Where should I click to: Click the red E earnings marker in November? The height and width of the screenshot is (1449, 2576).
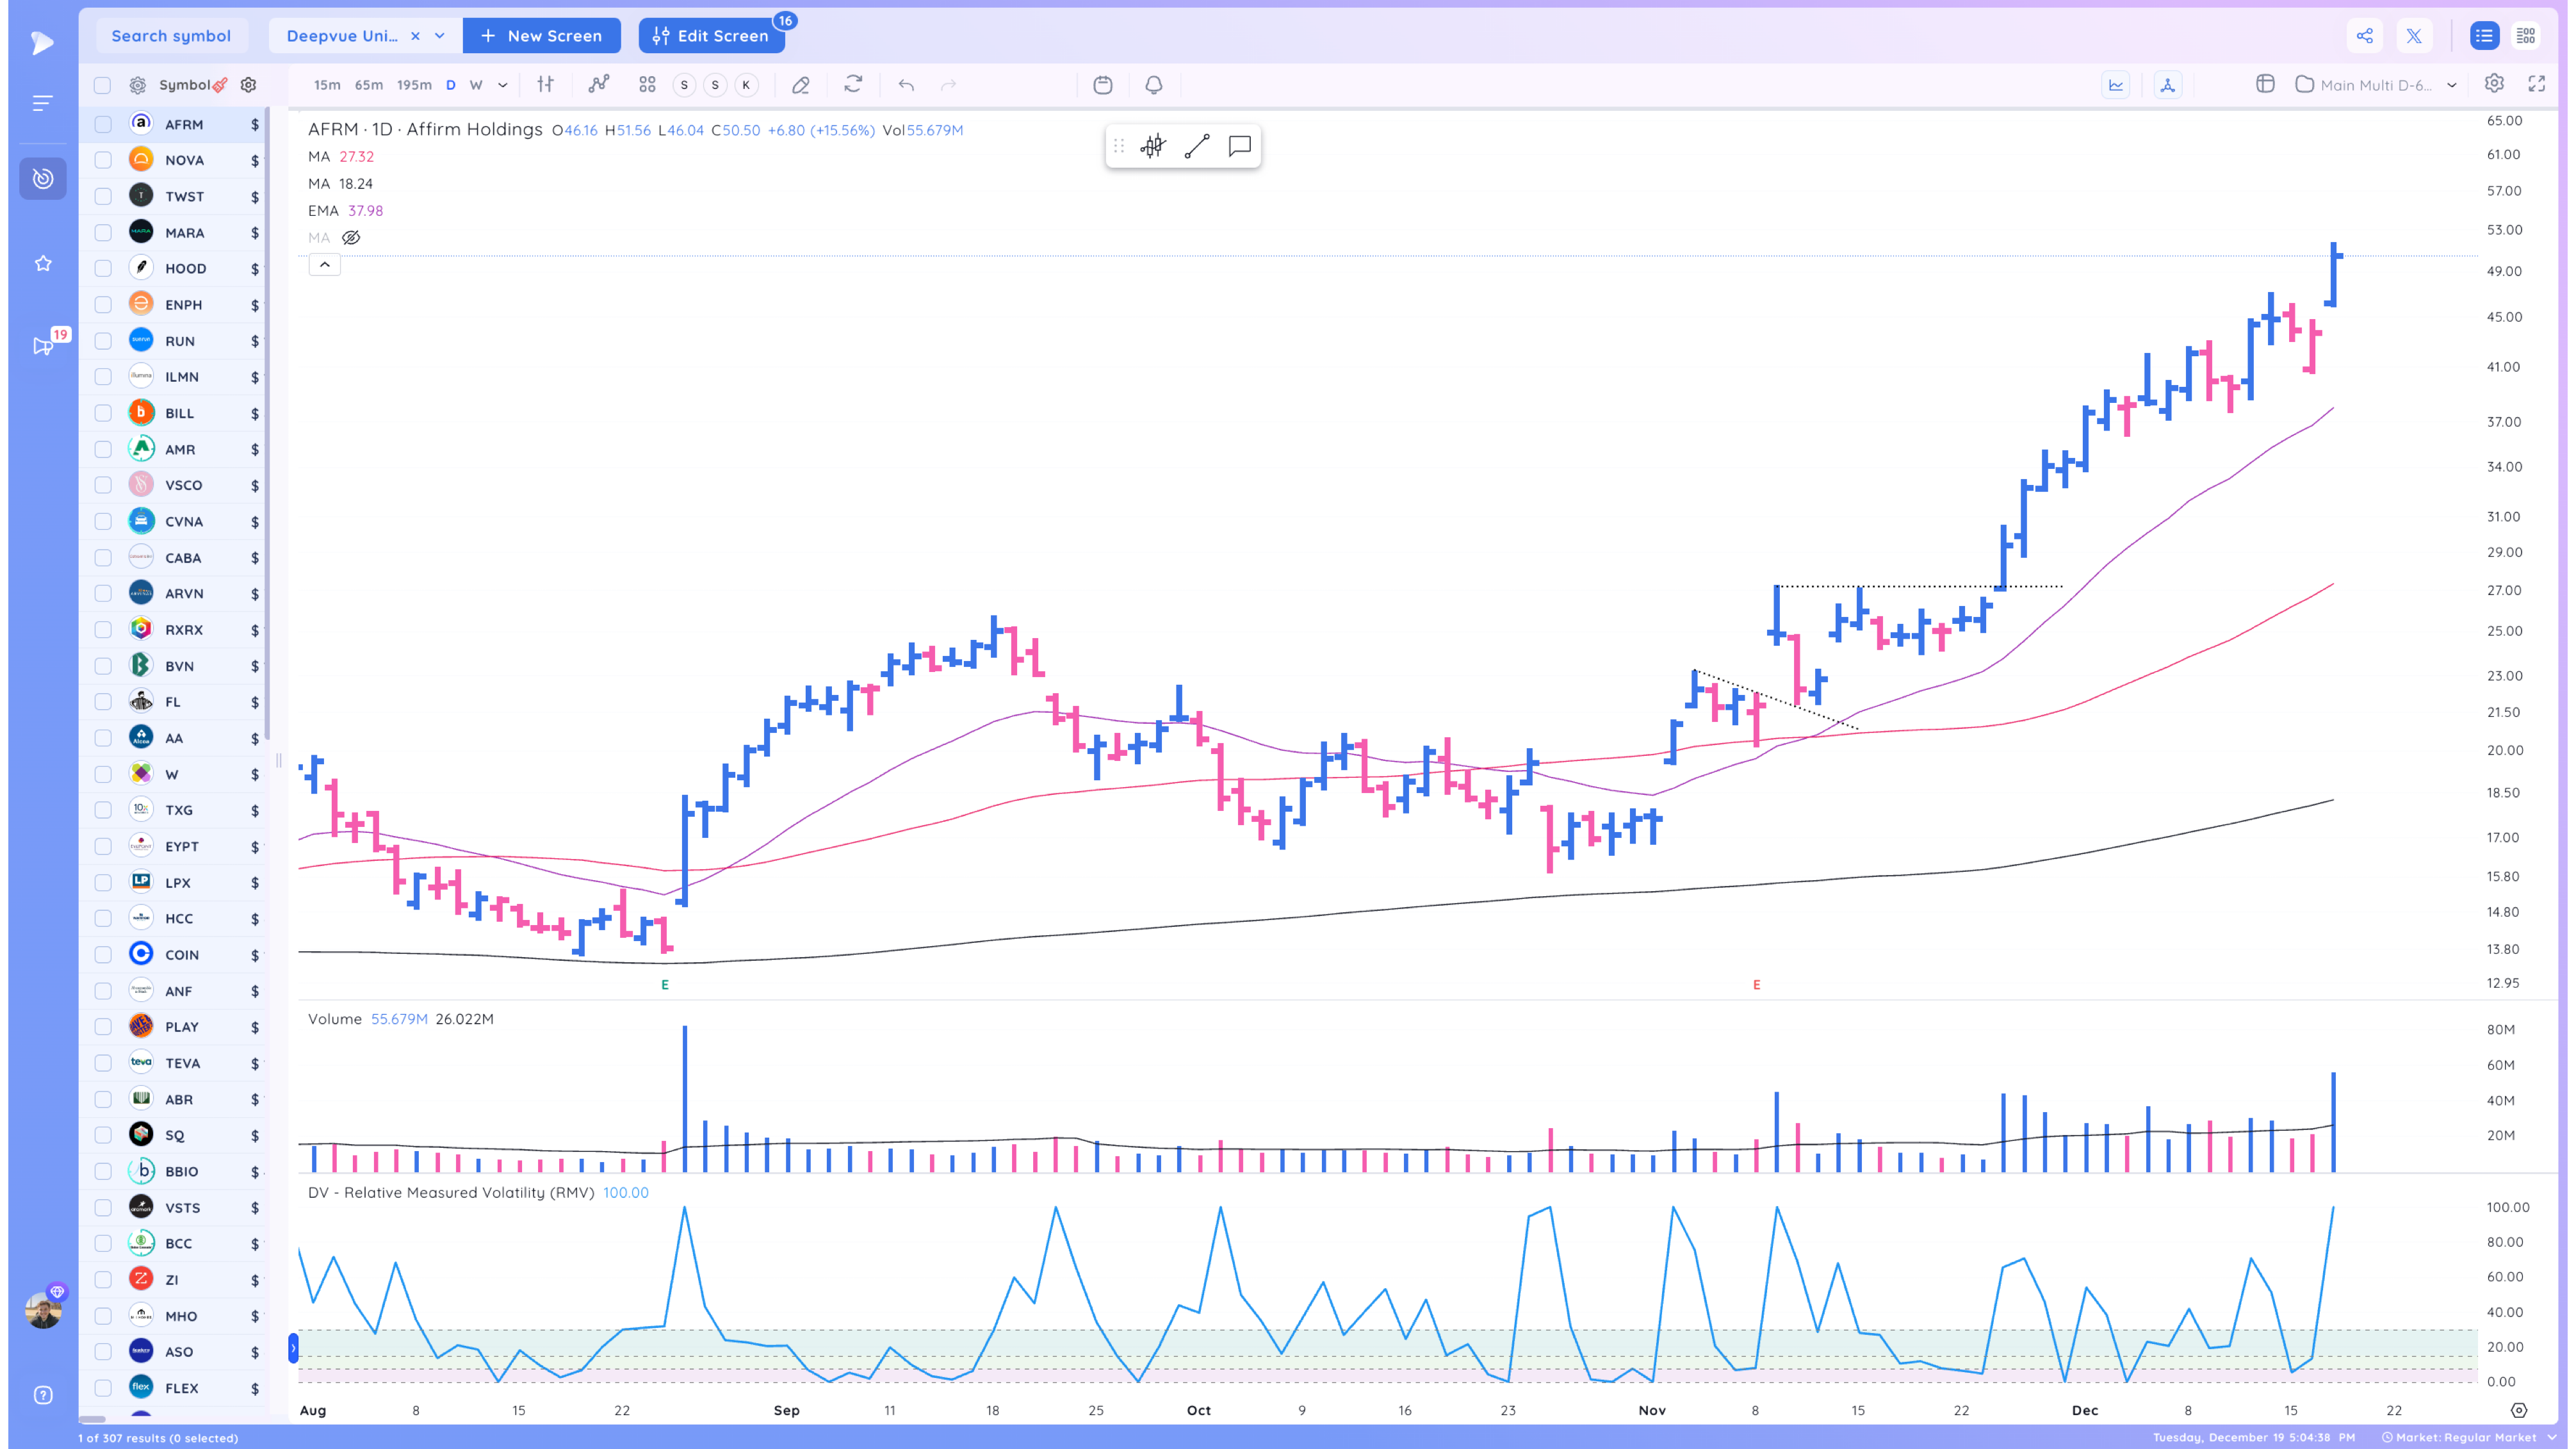coord(1756,985)
